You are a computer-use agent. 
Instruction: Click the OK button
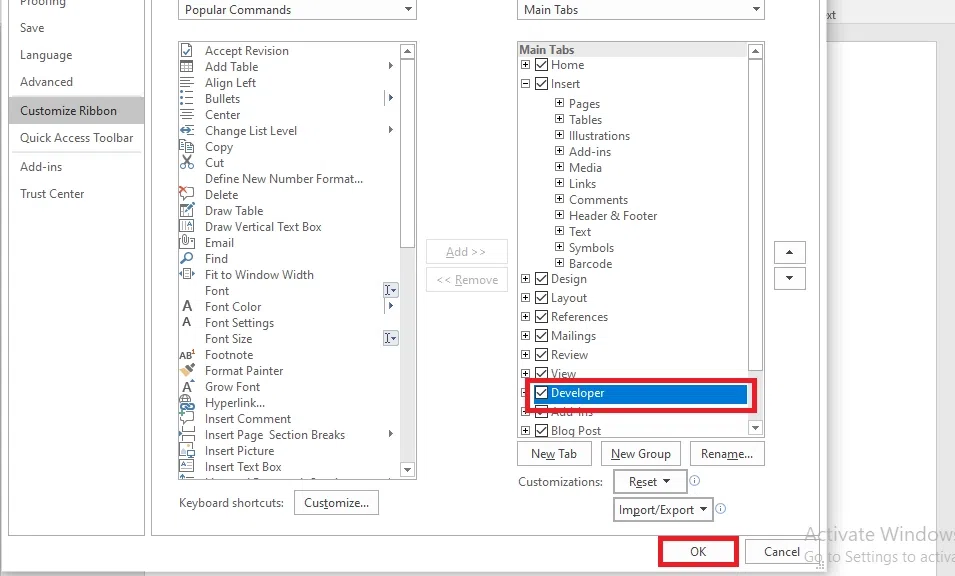[x=698, y=552]
